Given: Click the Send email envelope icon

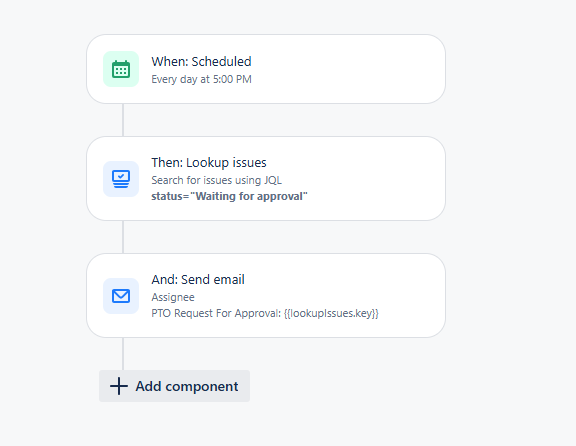Looking at the screenshot, I should coord(121,296).
